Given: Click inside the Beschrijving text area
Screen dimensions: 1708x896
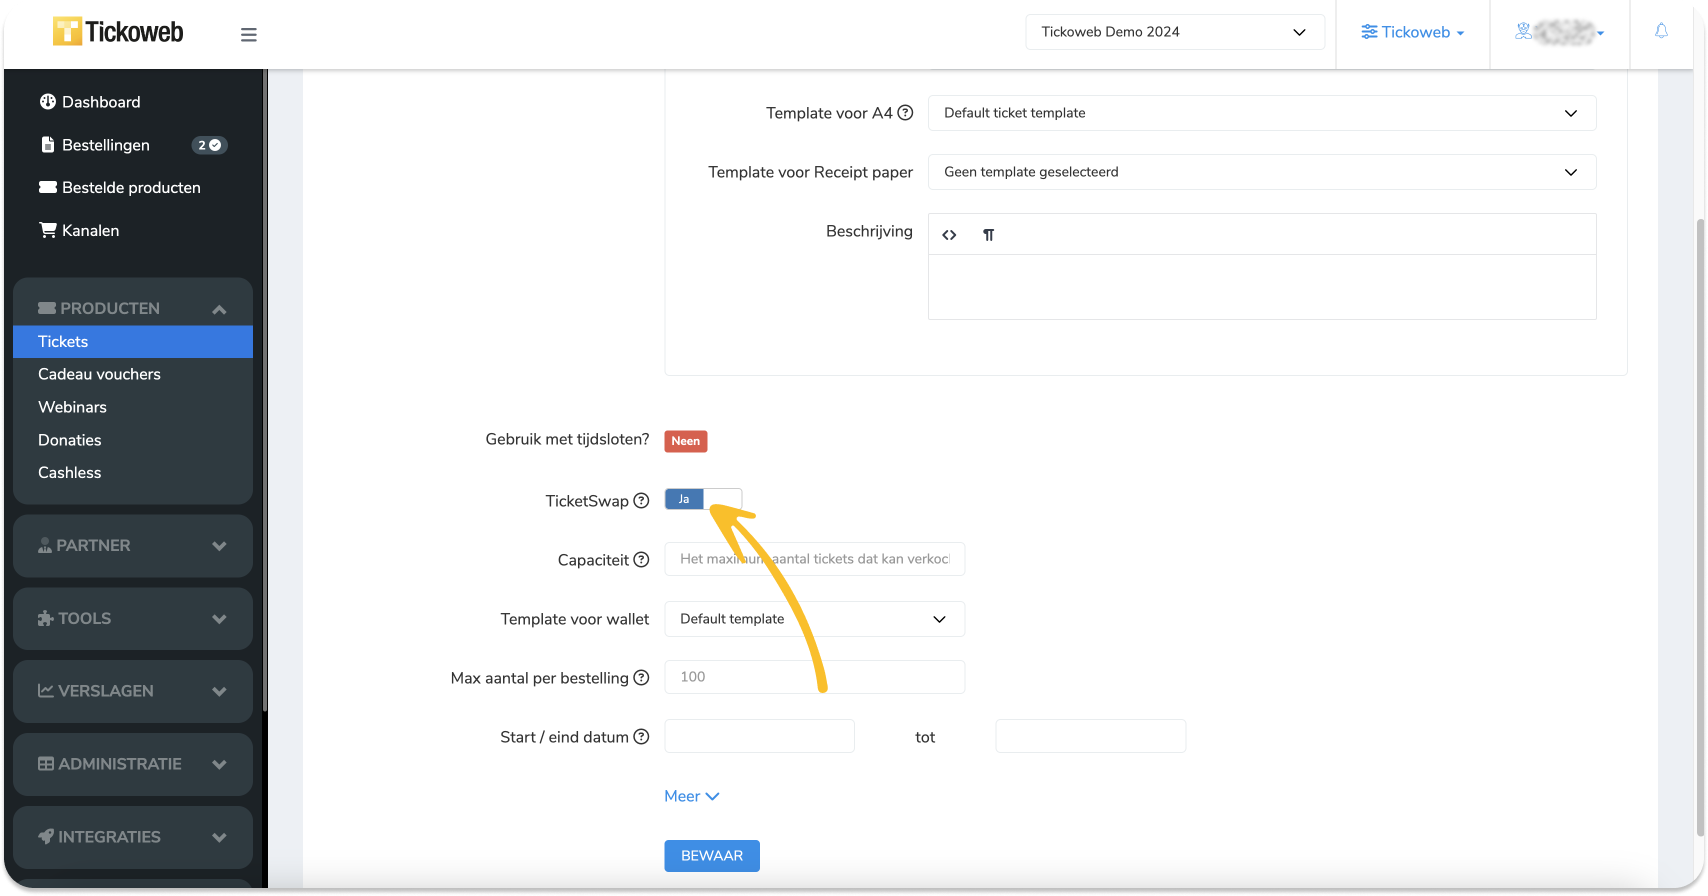Looking at the screenshot, I should coord(1262,287).
